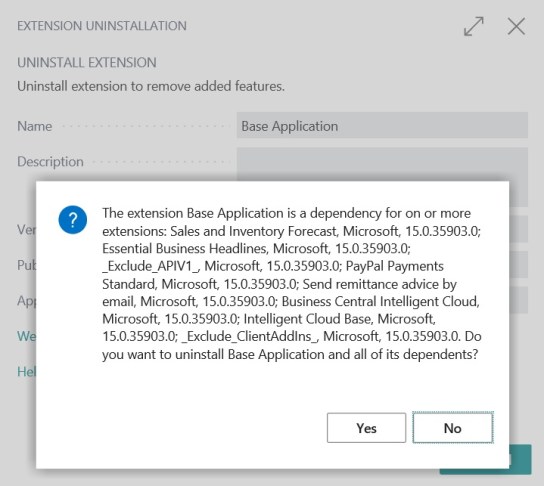
Task: Select the Name field showing Base Application
Action: coord(382,125)
